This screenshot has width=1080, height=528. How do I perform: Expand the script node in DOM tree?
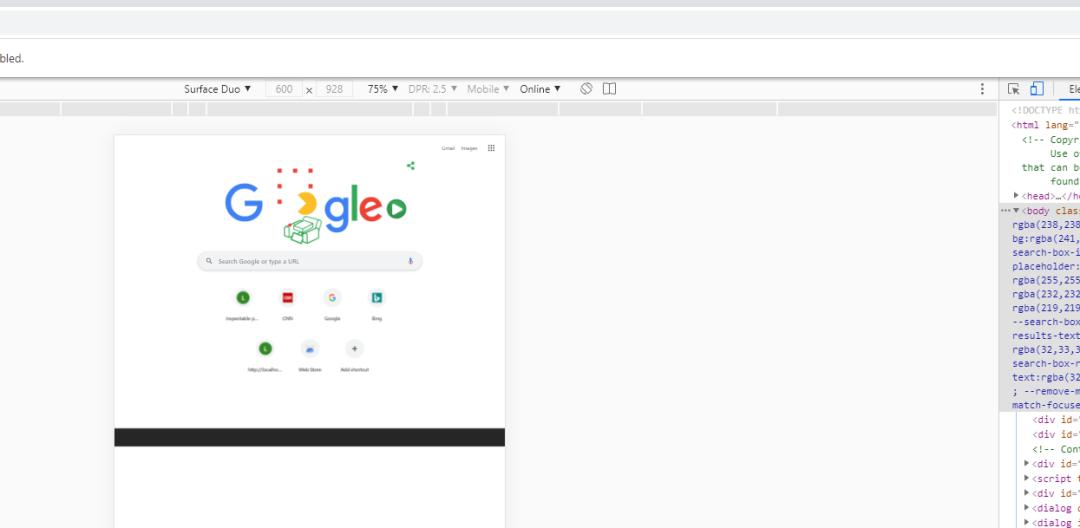1027,478
